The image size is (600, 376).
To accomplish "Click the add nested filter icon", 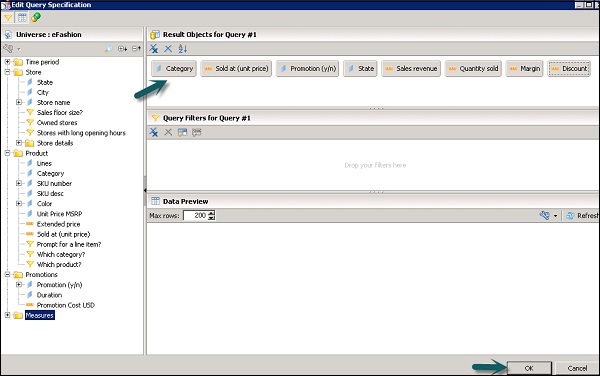I will 183,132.
